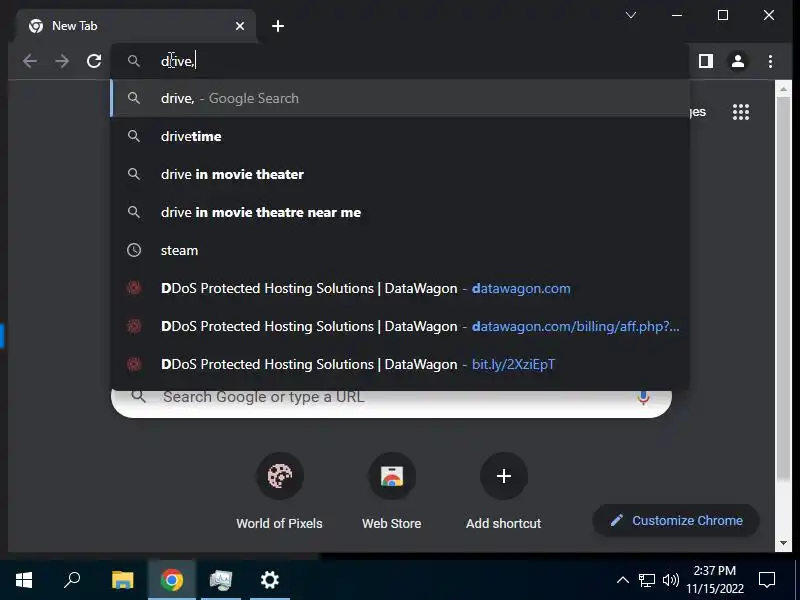Image resolution: width=800 pixels, height=600 pixels.
Task: Choose the 'drive, - Google Search' suggestion
Action: click(399, 98)
